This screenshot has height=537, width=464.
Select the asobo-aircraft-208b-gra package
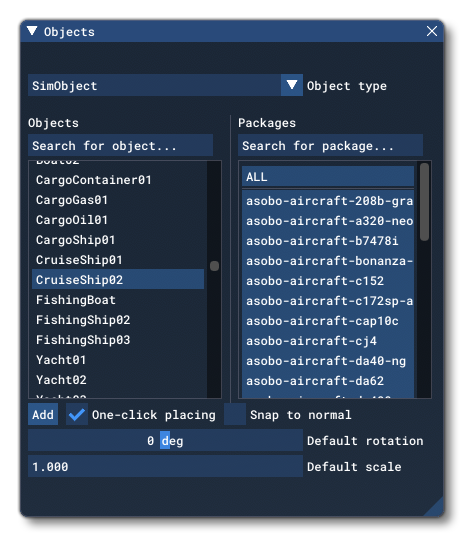(328, 201)
